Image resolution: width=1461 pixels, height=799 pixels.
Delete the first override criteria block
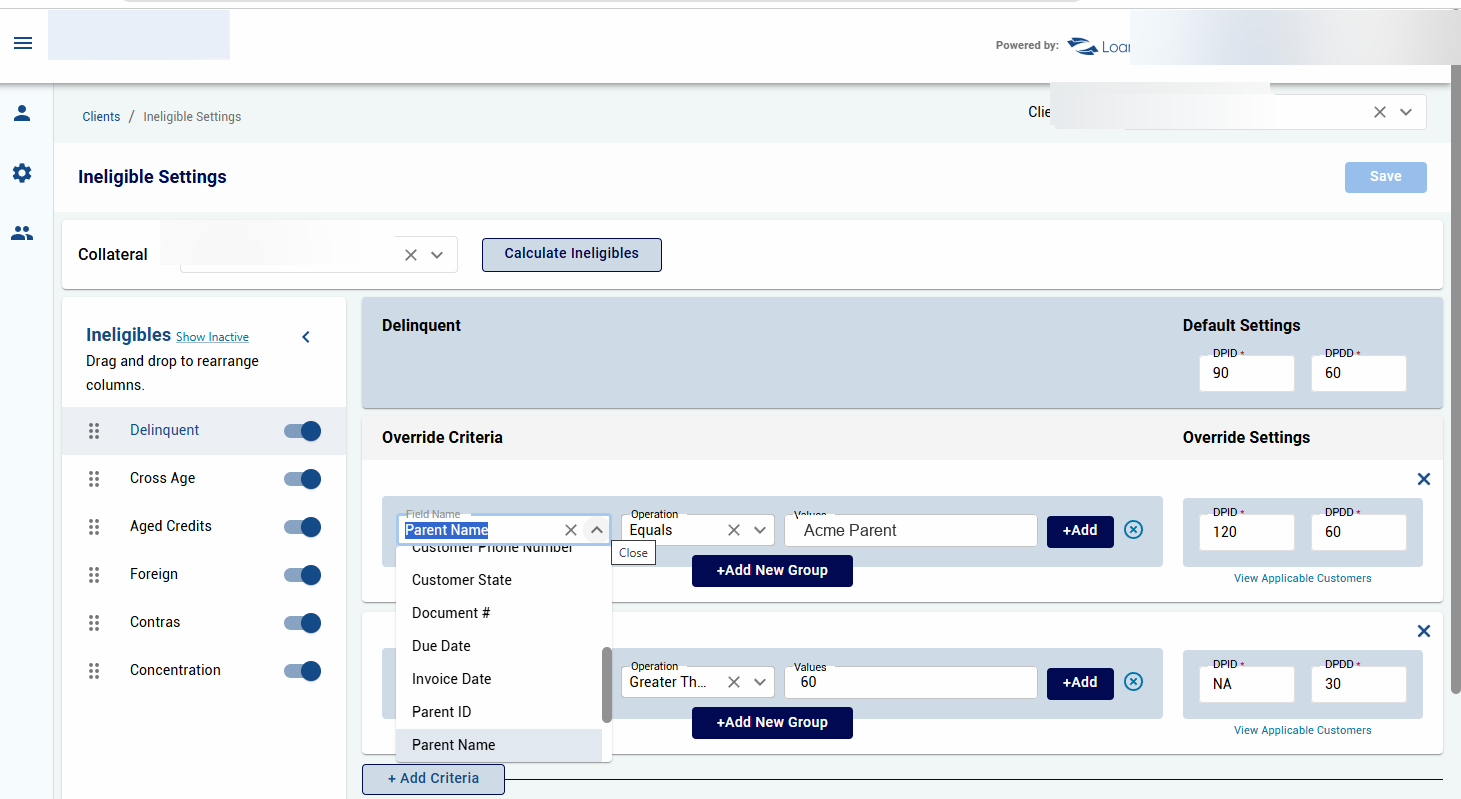pos(1424,480)
